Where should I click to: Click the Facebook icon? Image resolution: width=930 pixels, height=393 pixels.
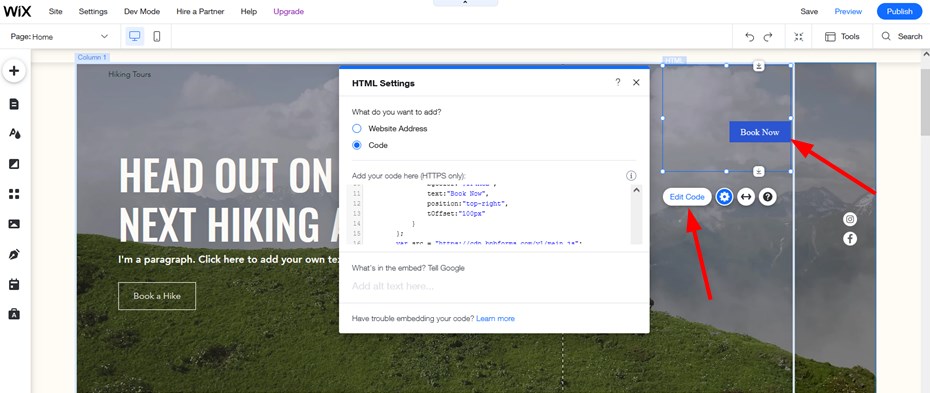point(850,239)
